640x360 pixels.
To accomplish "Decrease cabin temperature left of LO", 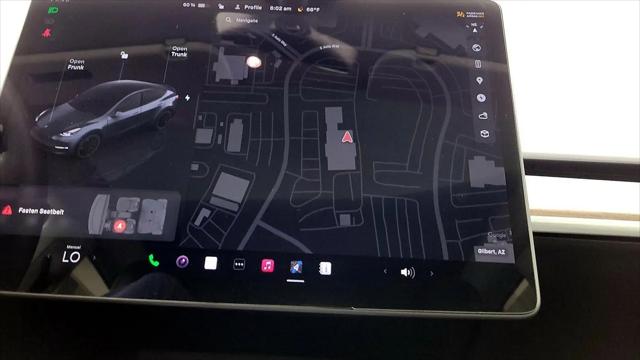I will 49,256.
